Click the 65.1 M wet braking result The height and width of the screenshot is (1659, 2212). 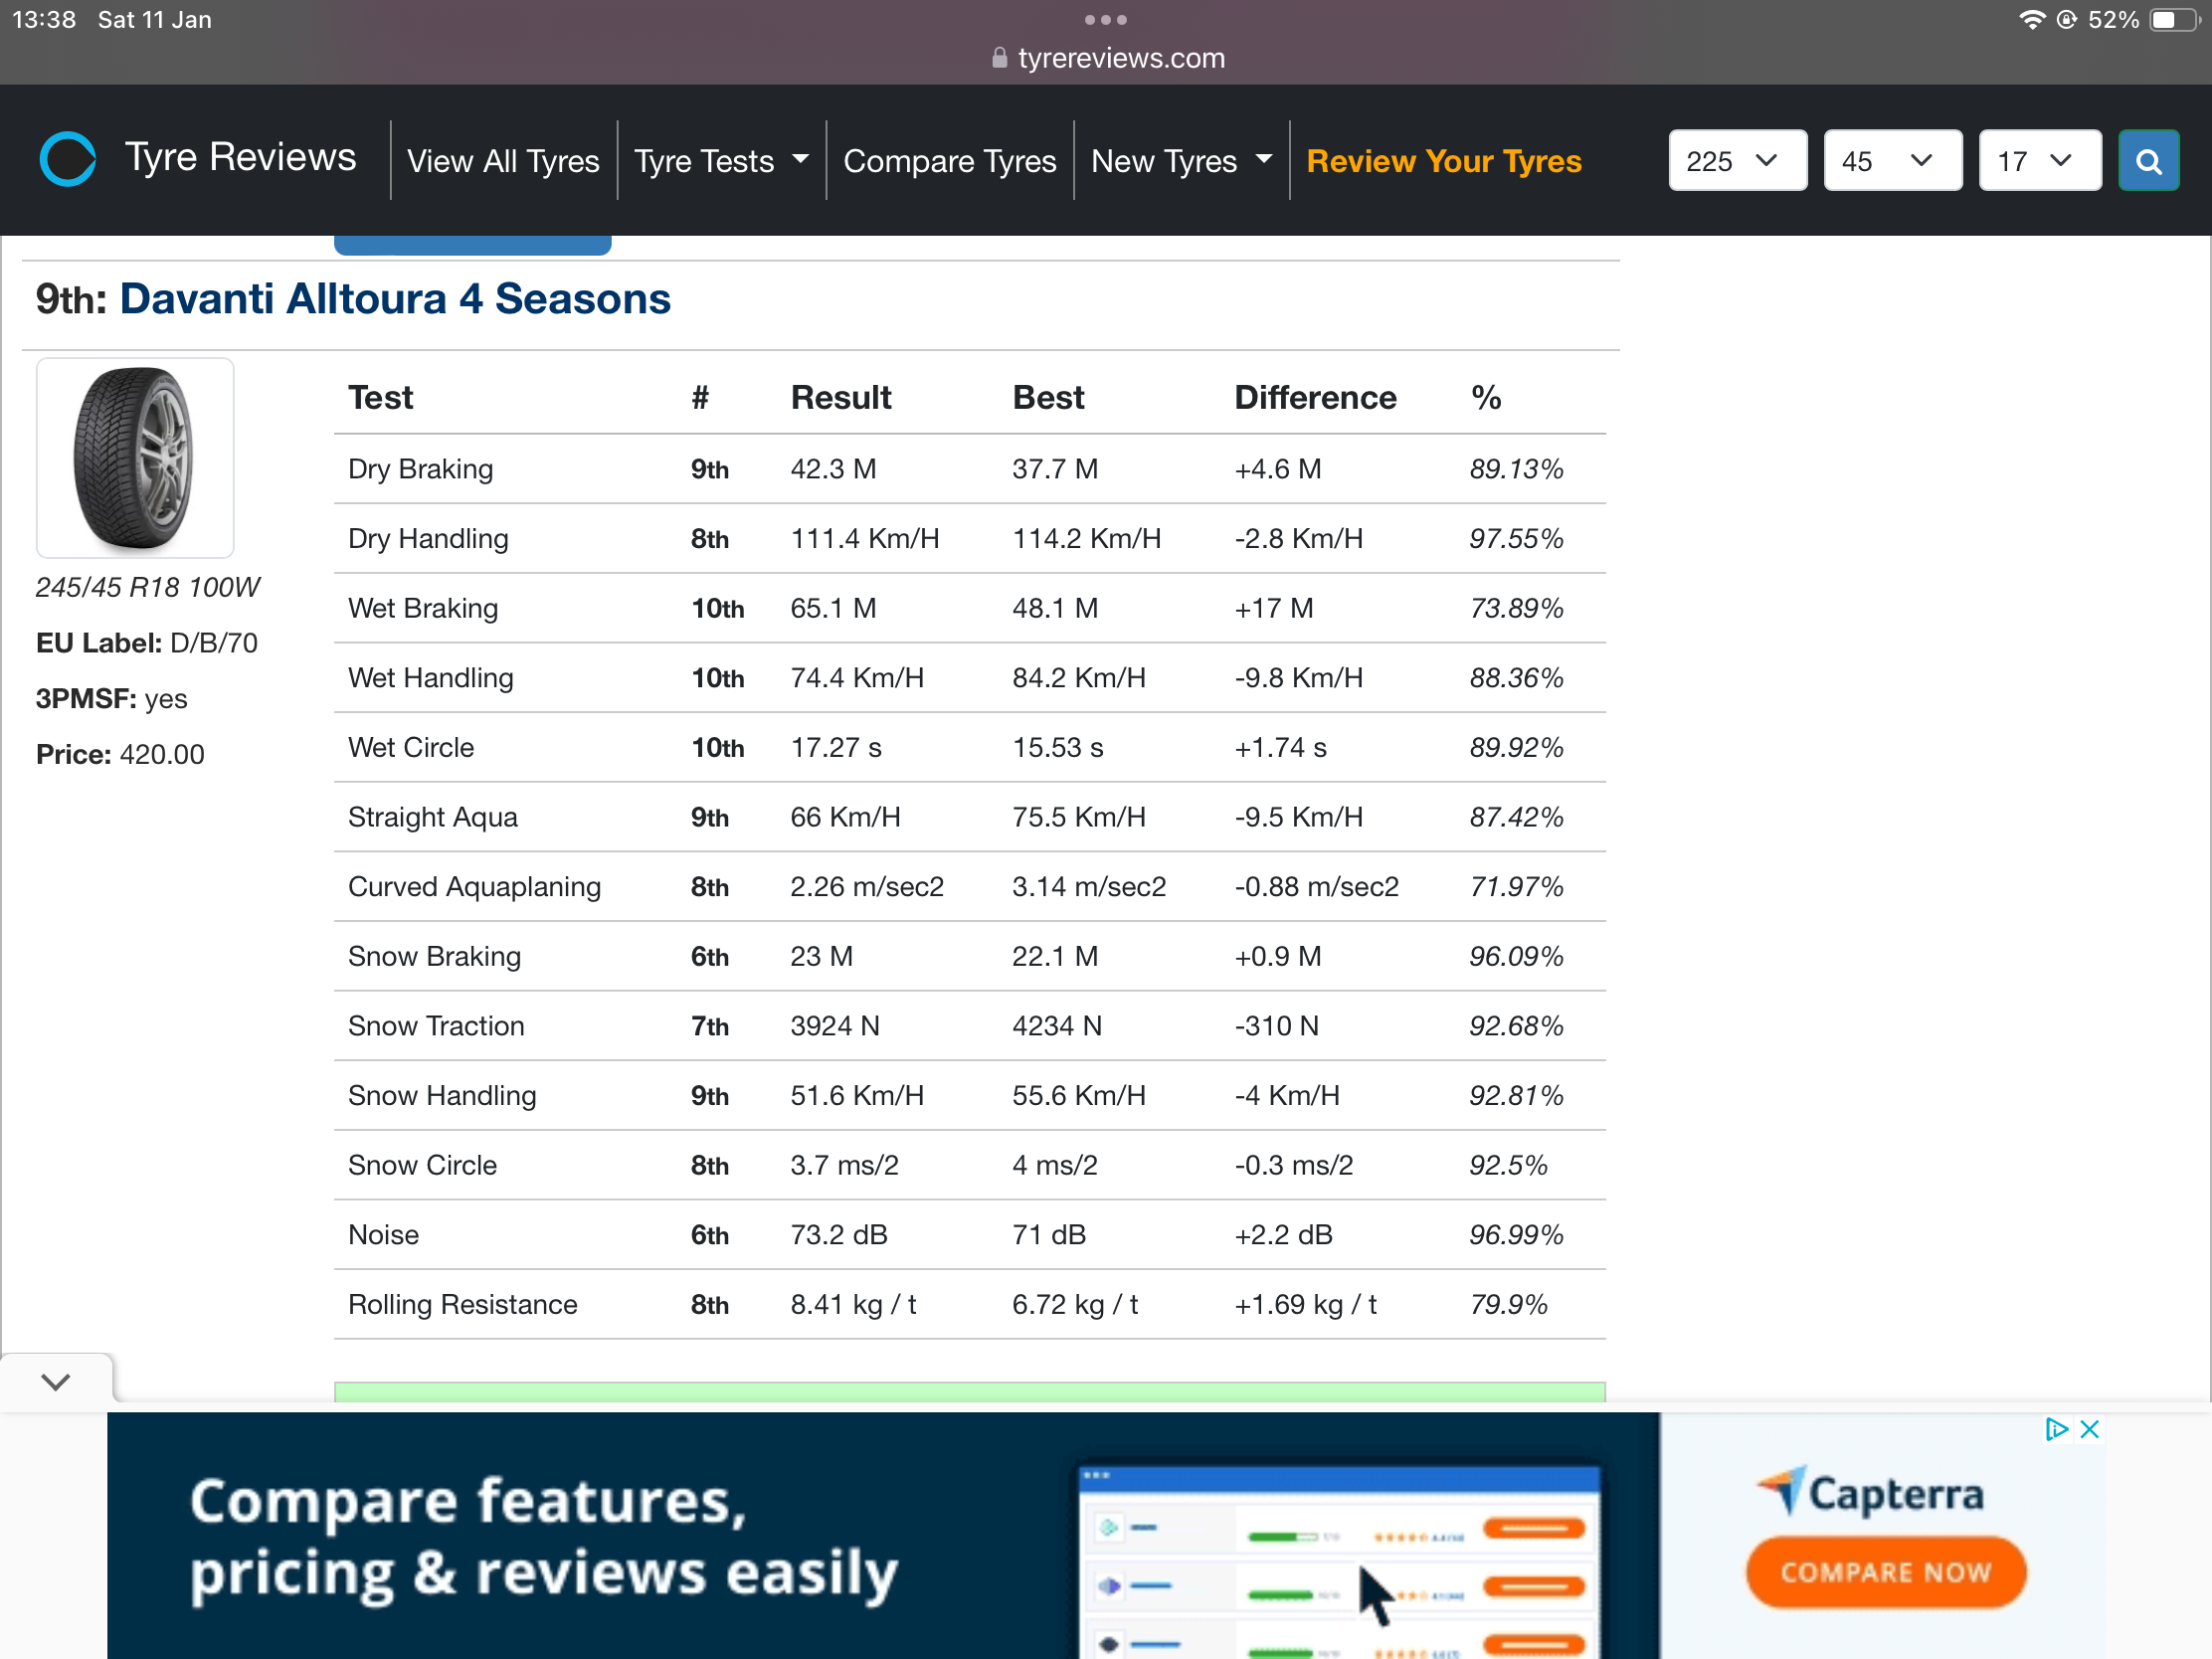coord(833,608)
